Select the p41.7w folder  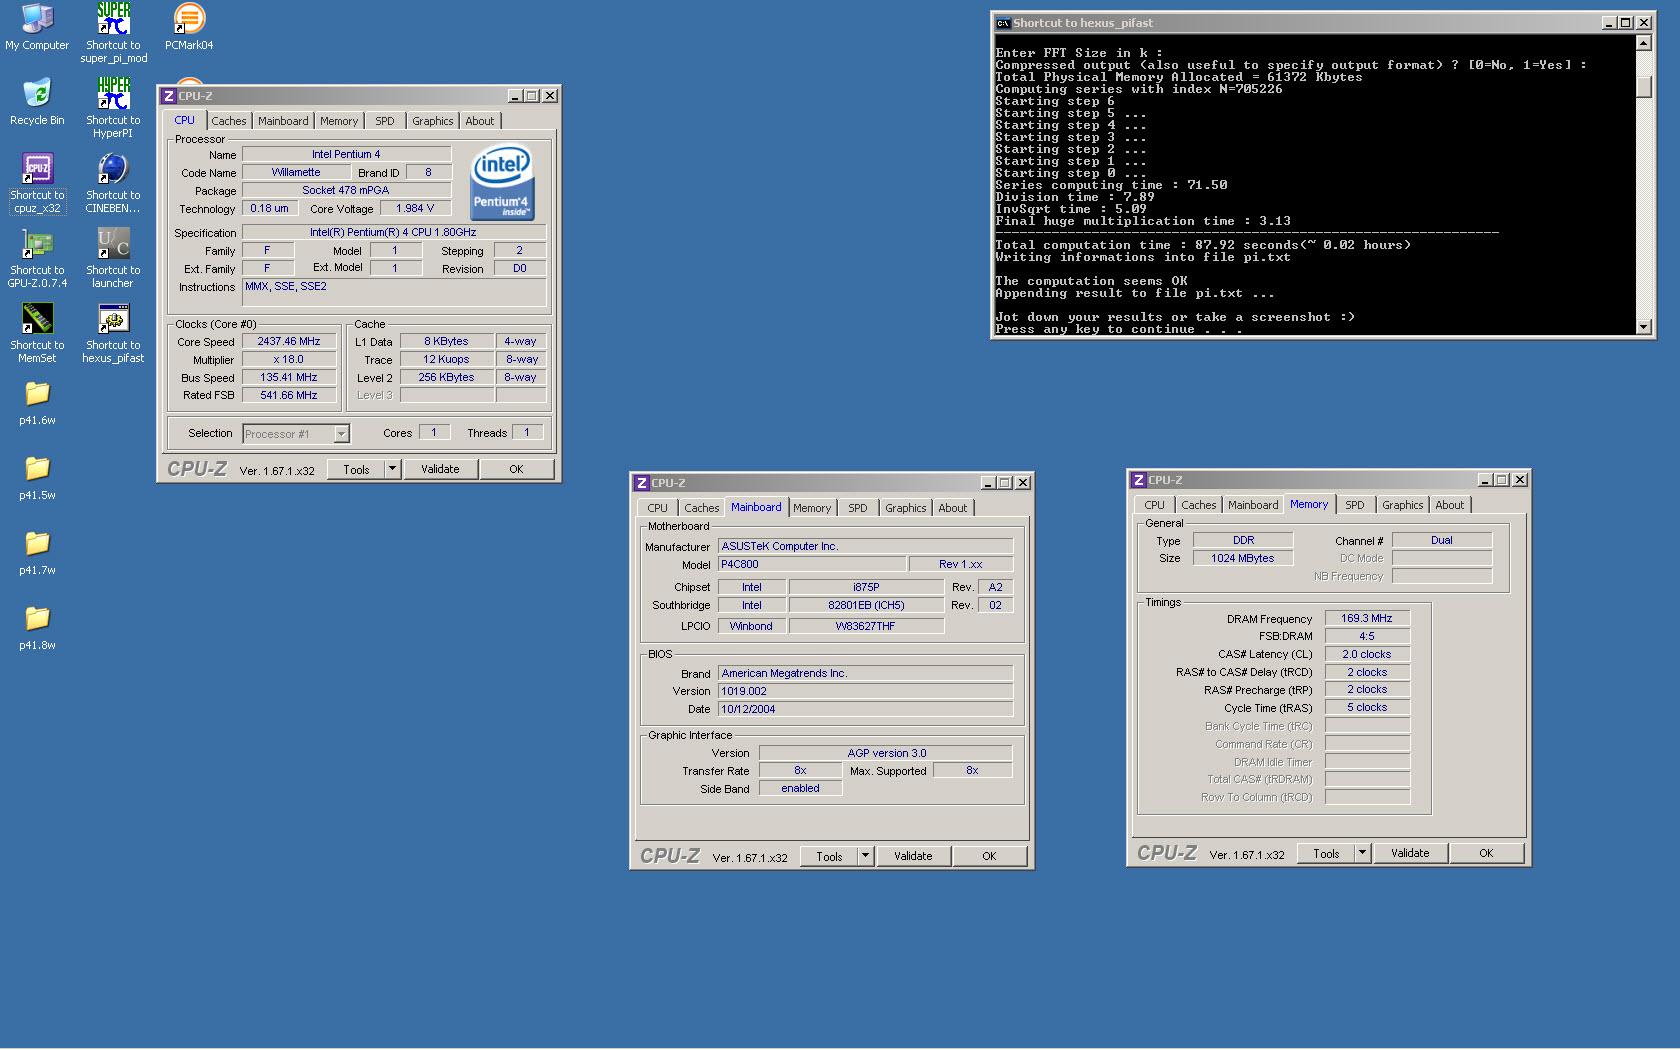[37, 552]
